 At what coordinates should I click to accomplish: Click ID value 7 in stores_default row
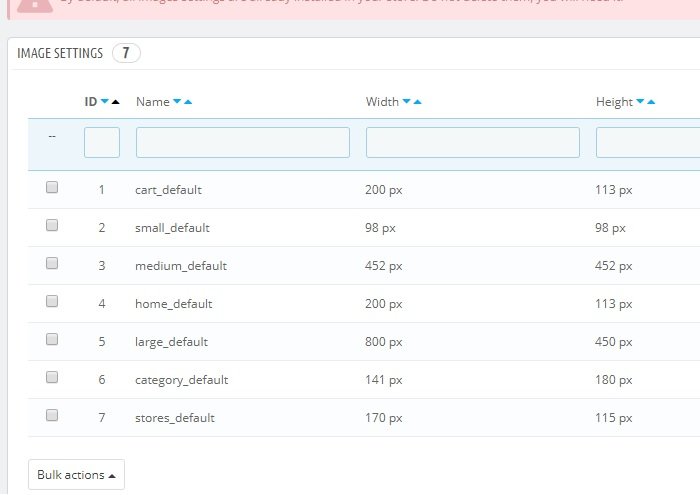[102, 418]
